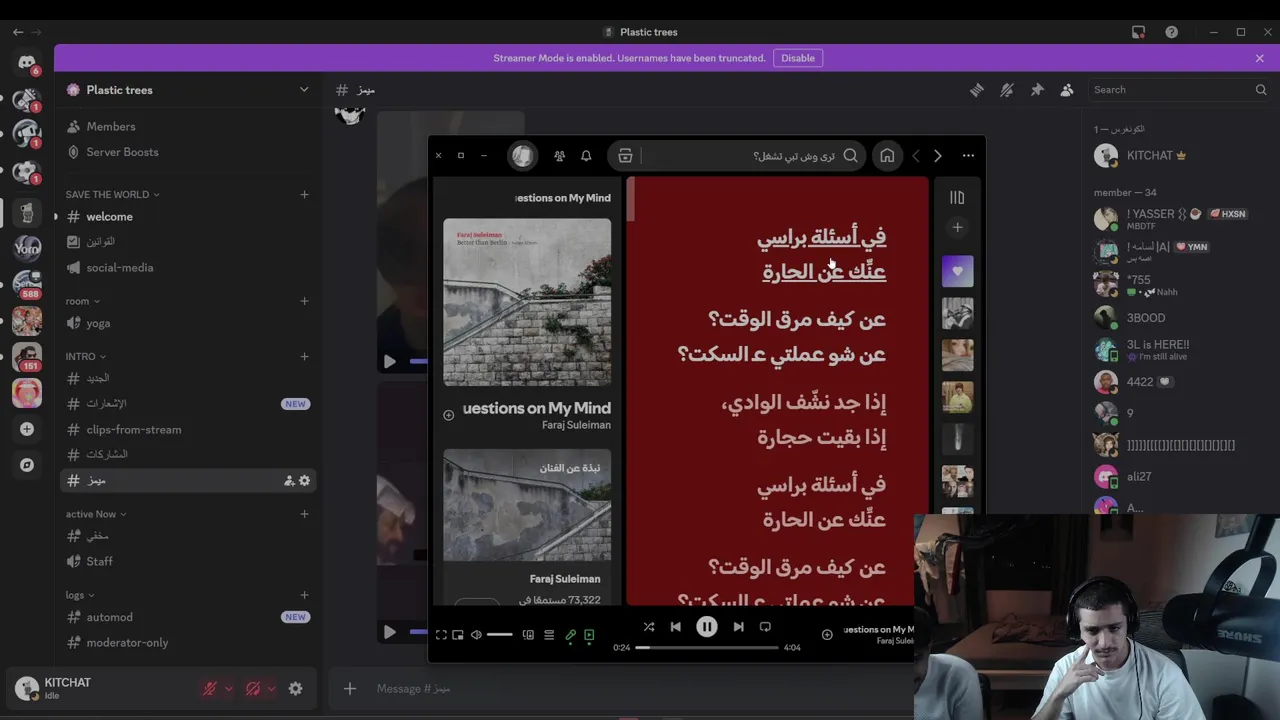This screenshot has height=720, width=1280.
Task: Enter Spotify full screen mode
Action: pyautogui.click(x=441, y=635)
